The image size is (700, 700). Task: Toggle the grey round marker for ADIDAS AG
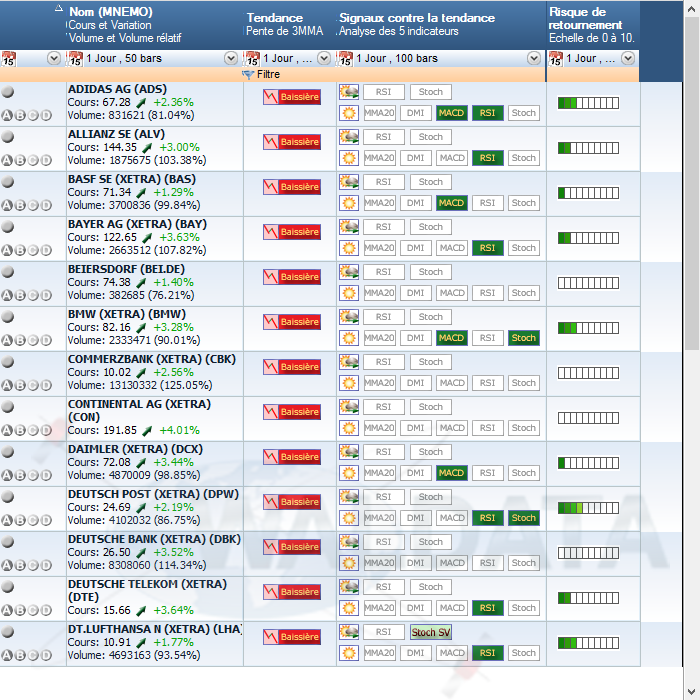point(8,92)
